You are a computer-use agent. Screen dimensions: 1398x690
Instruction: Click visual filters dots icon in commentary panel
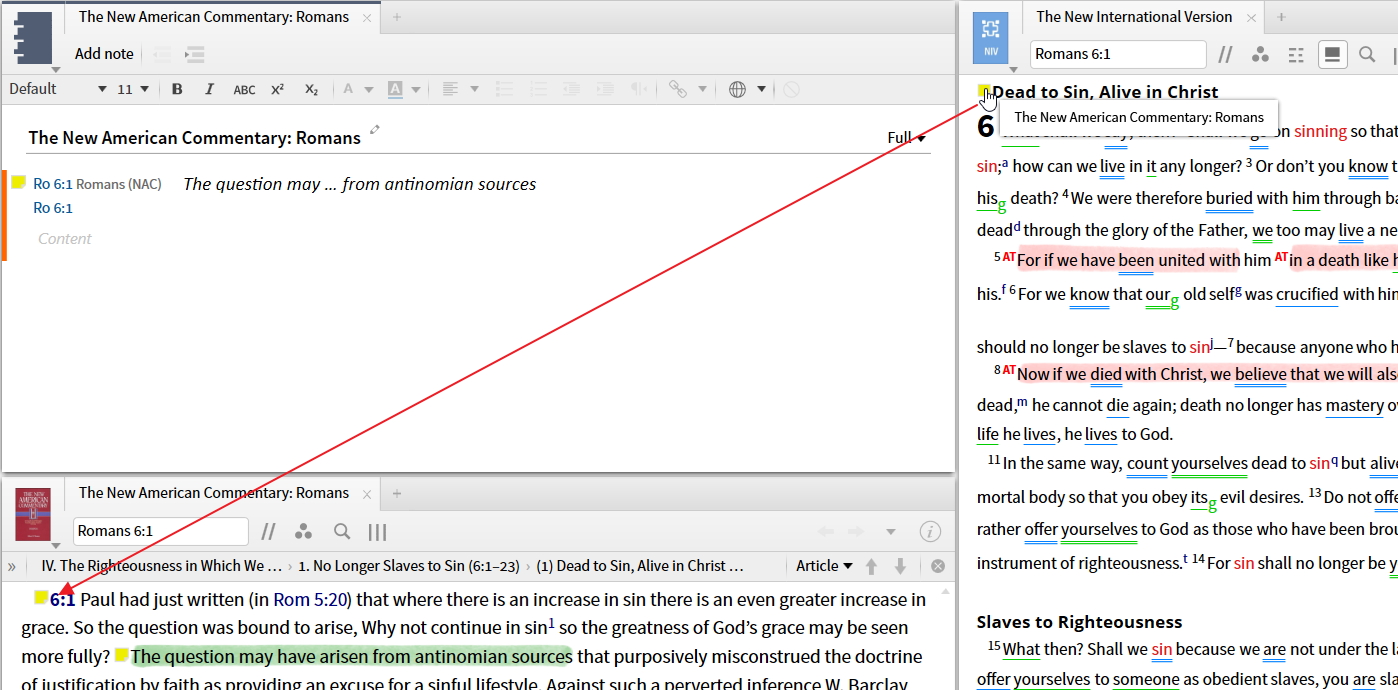[x=304, y=532]
